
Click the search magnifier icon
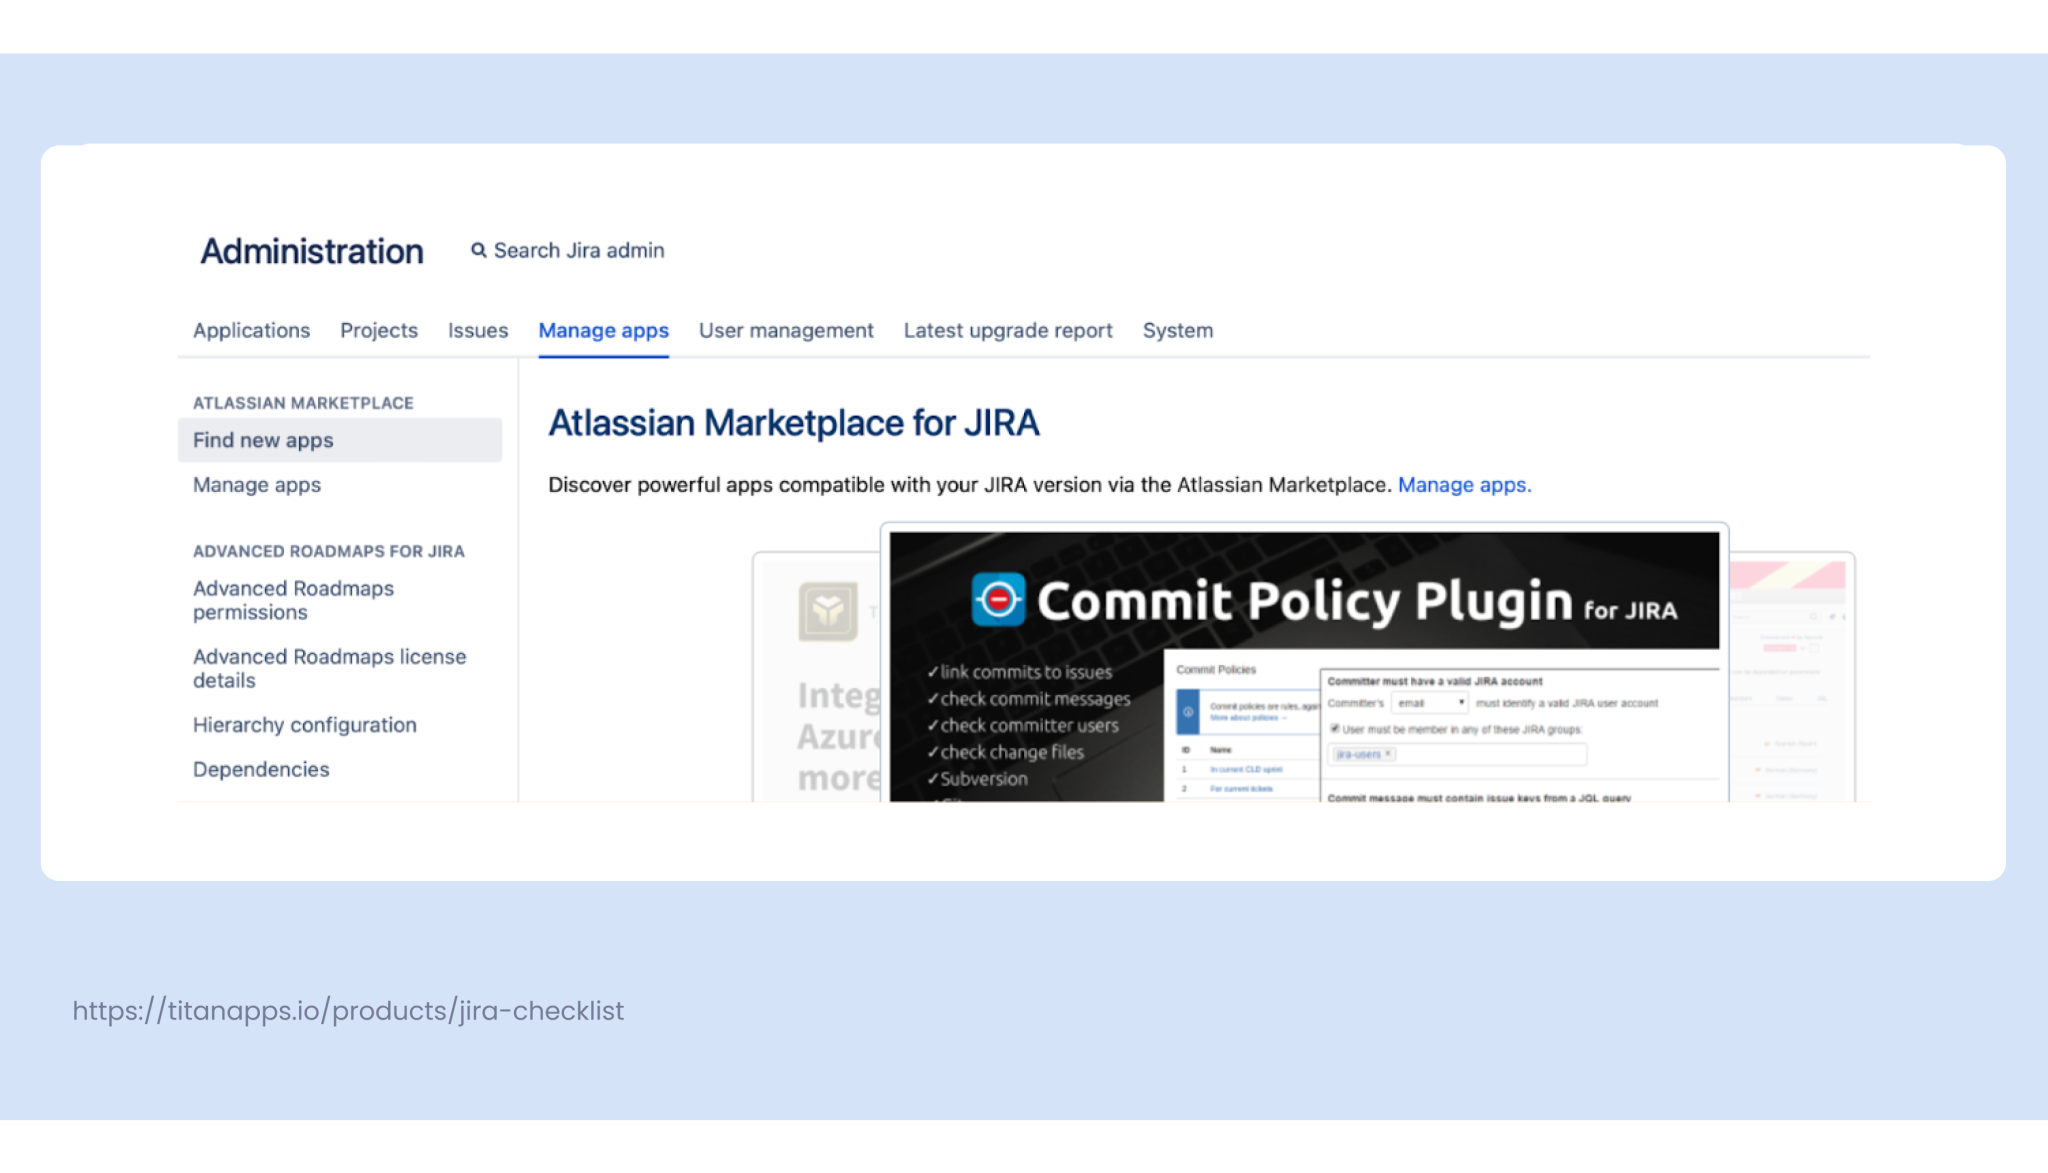tap(479, 250)
